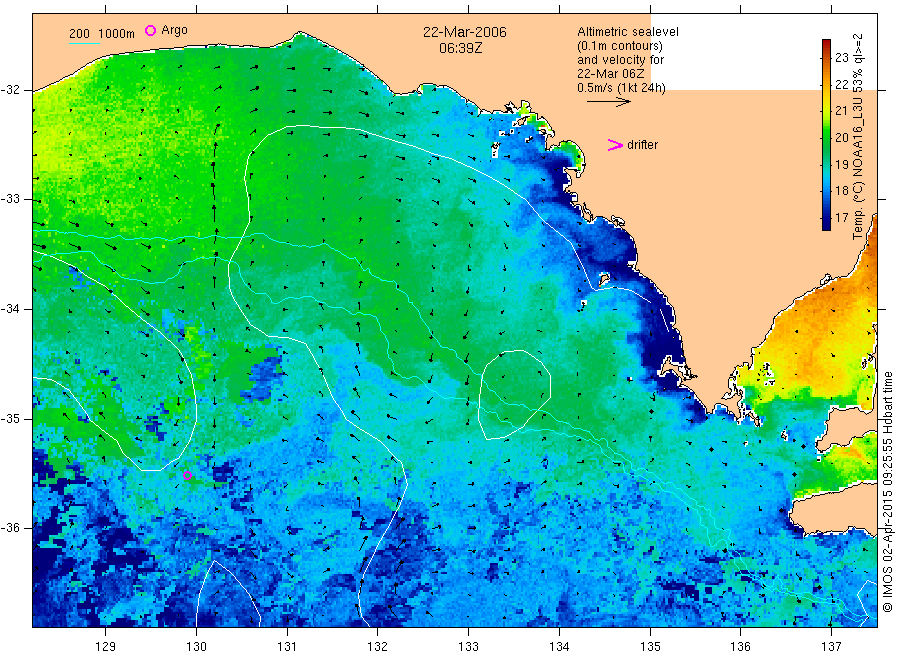Click the longitude label 137
The height and width of the screenshot is (660, 900).
pyautogui.click(x=831, y=647)
